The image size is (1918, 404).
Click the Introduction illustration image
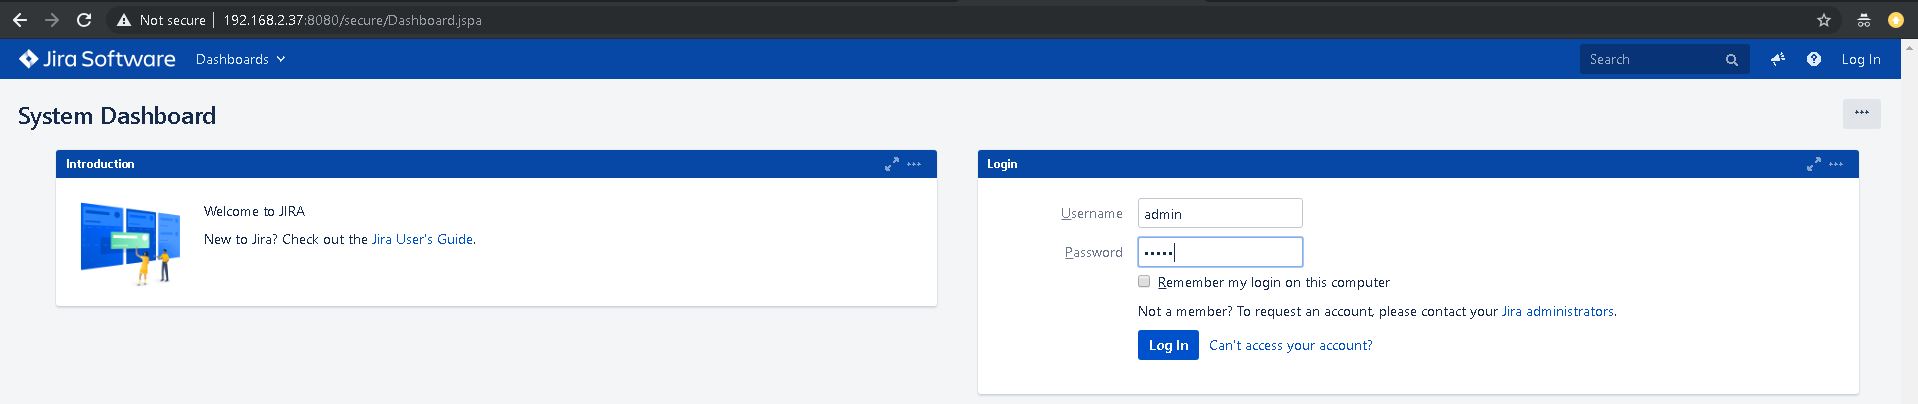point(131,243)
